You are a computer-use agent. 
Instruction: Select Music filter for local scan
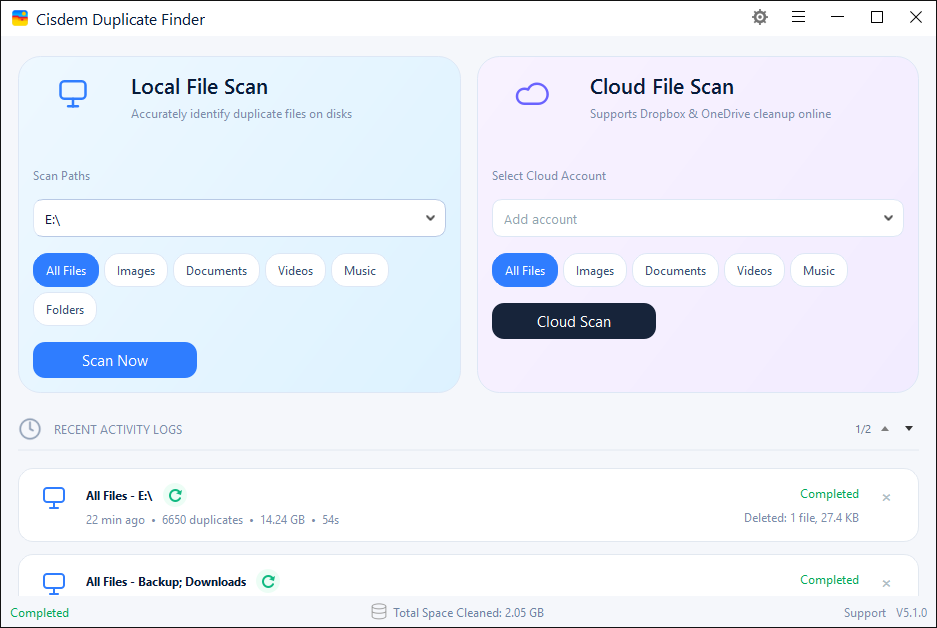360,270
